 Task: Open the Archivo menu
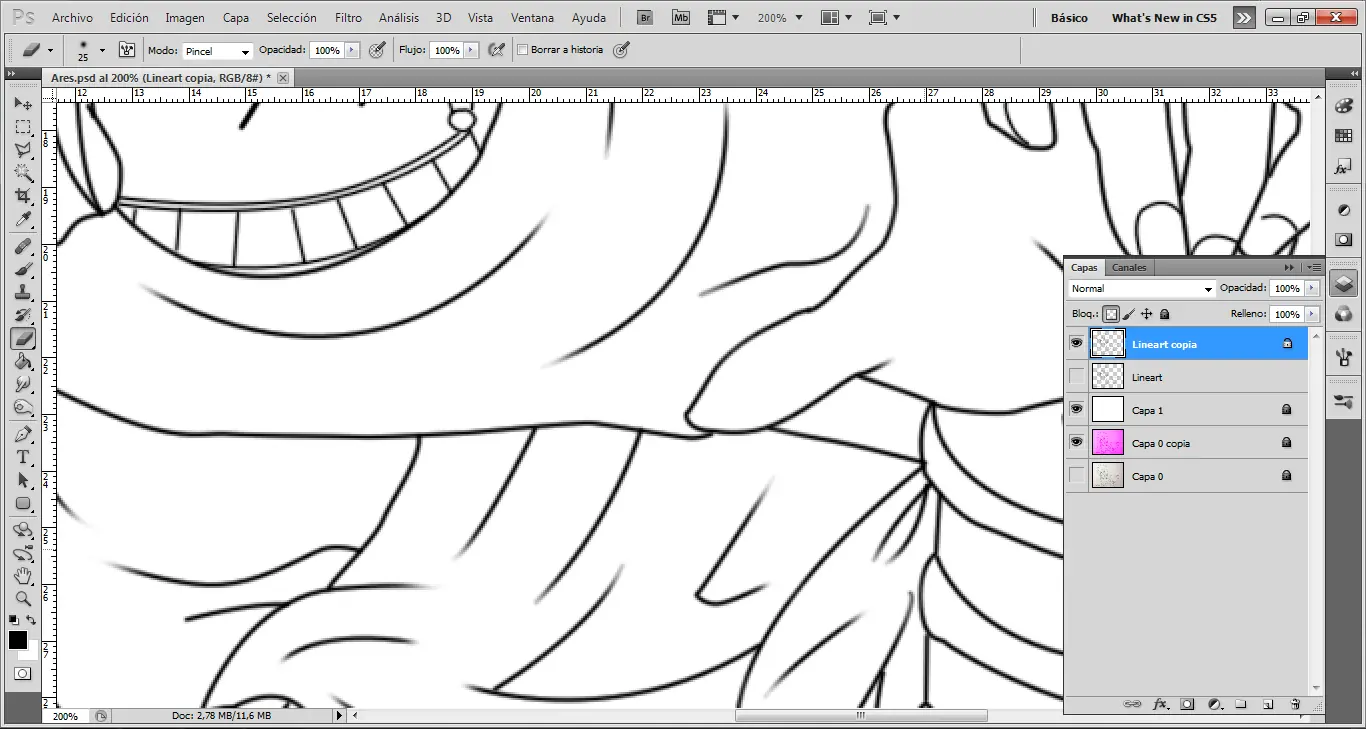point(72,18)
